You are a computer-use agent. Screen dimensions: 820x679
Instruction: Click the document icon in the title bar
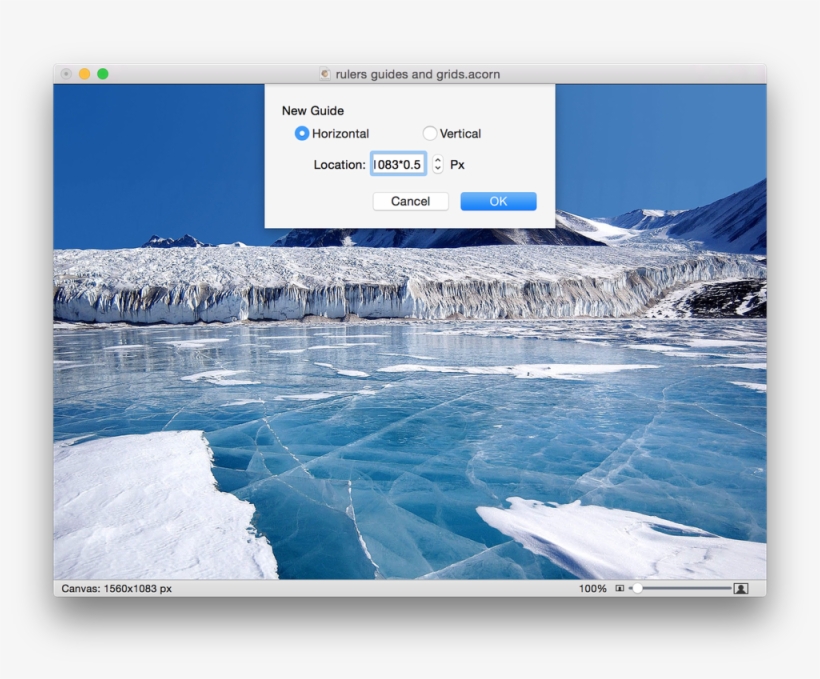[x=324, y=74]
